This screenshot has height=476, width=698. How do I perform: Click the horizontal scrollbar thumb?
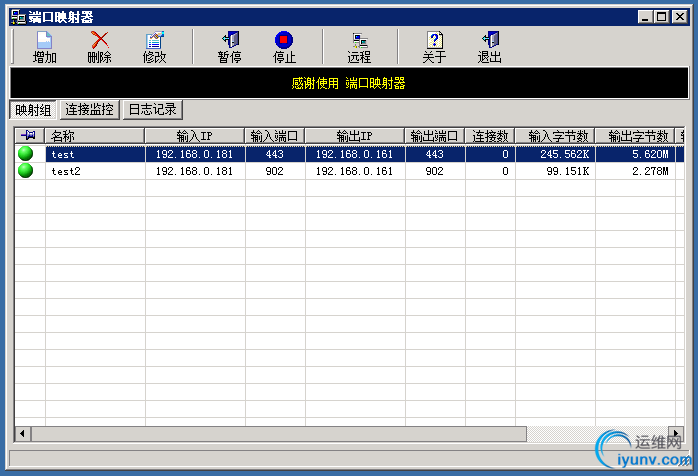click(x=279, y=434)
